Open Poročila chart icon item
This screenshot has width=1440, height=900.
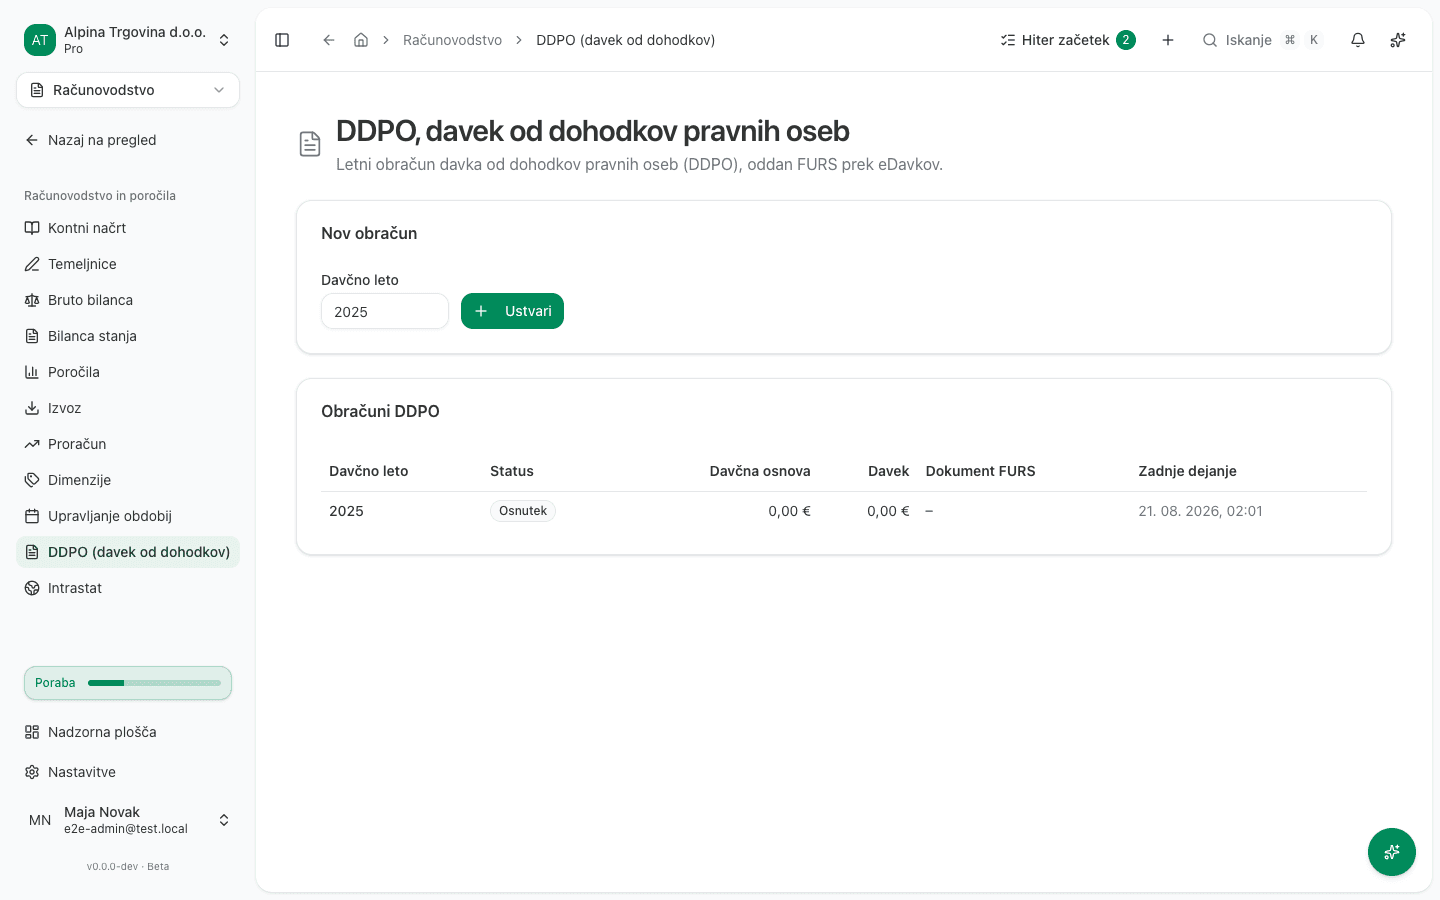click(128, 372)
